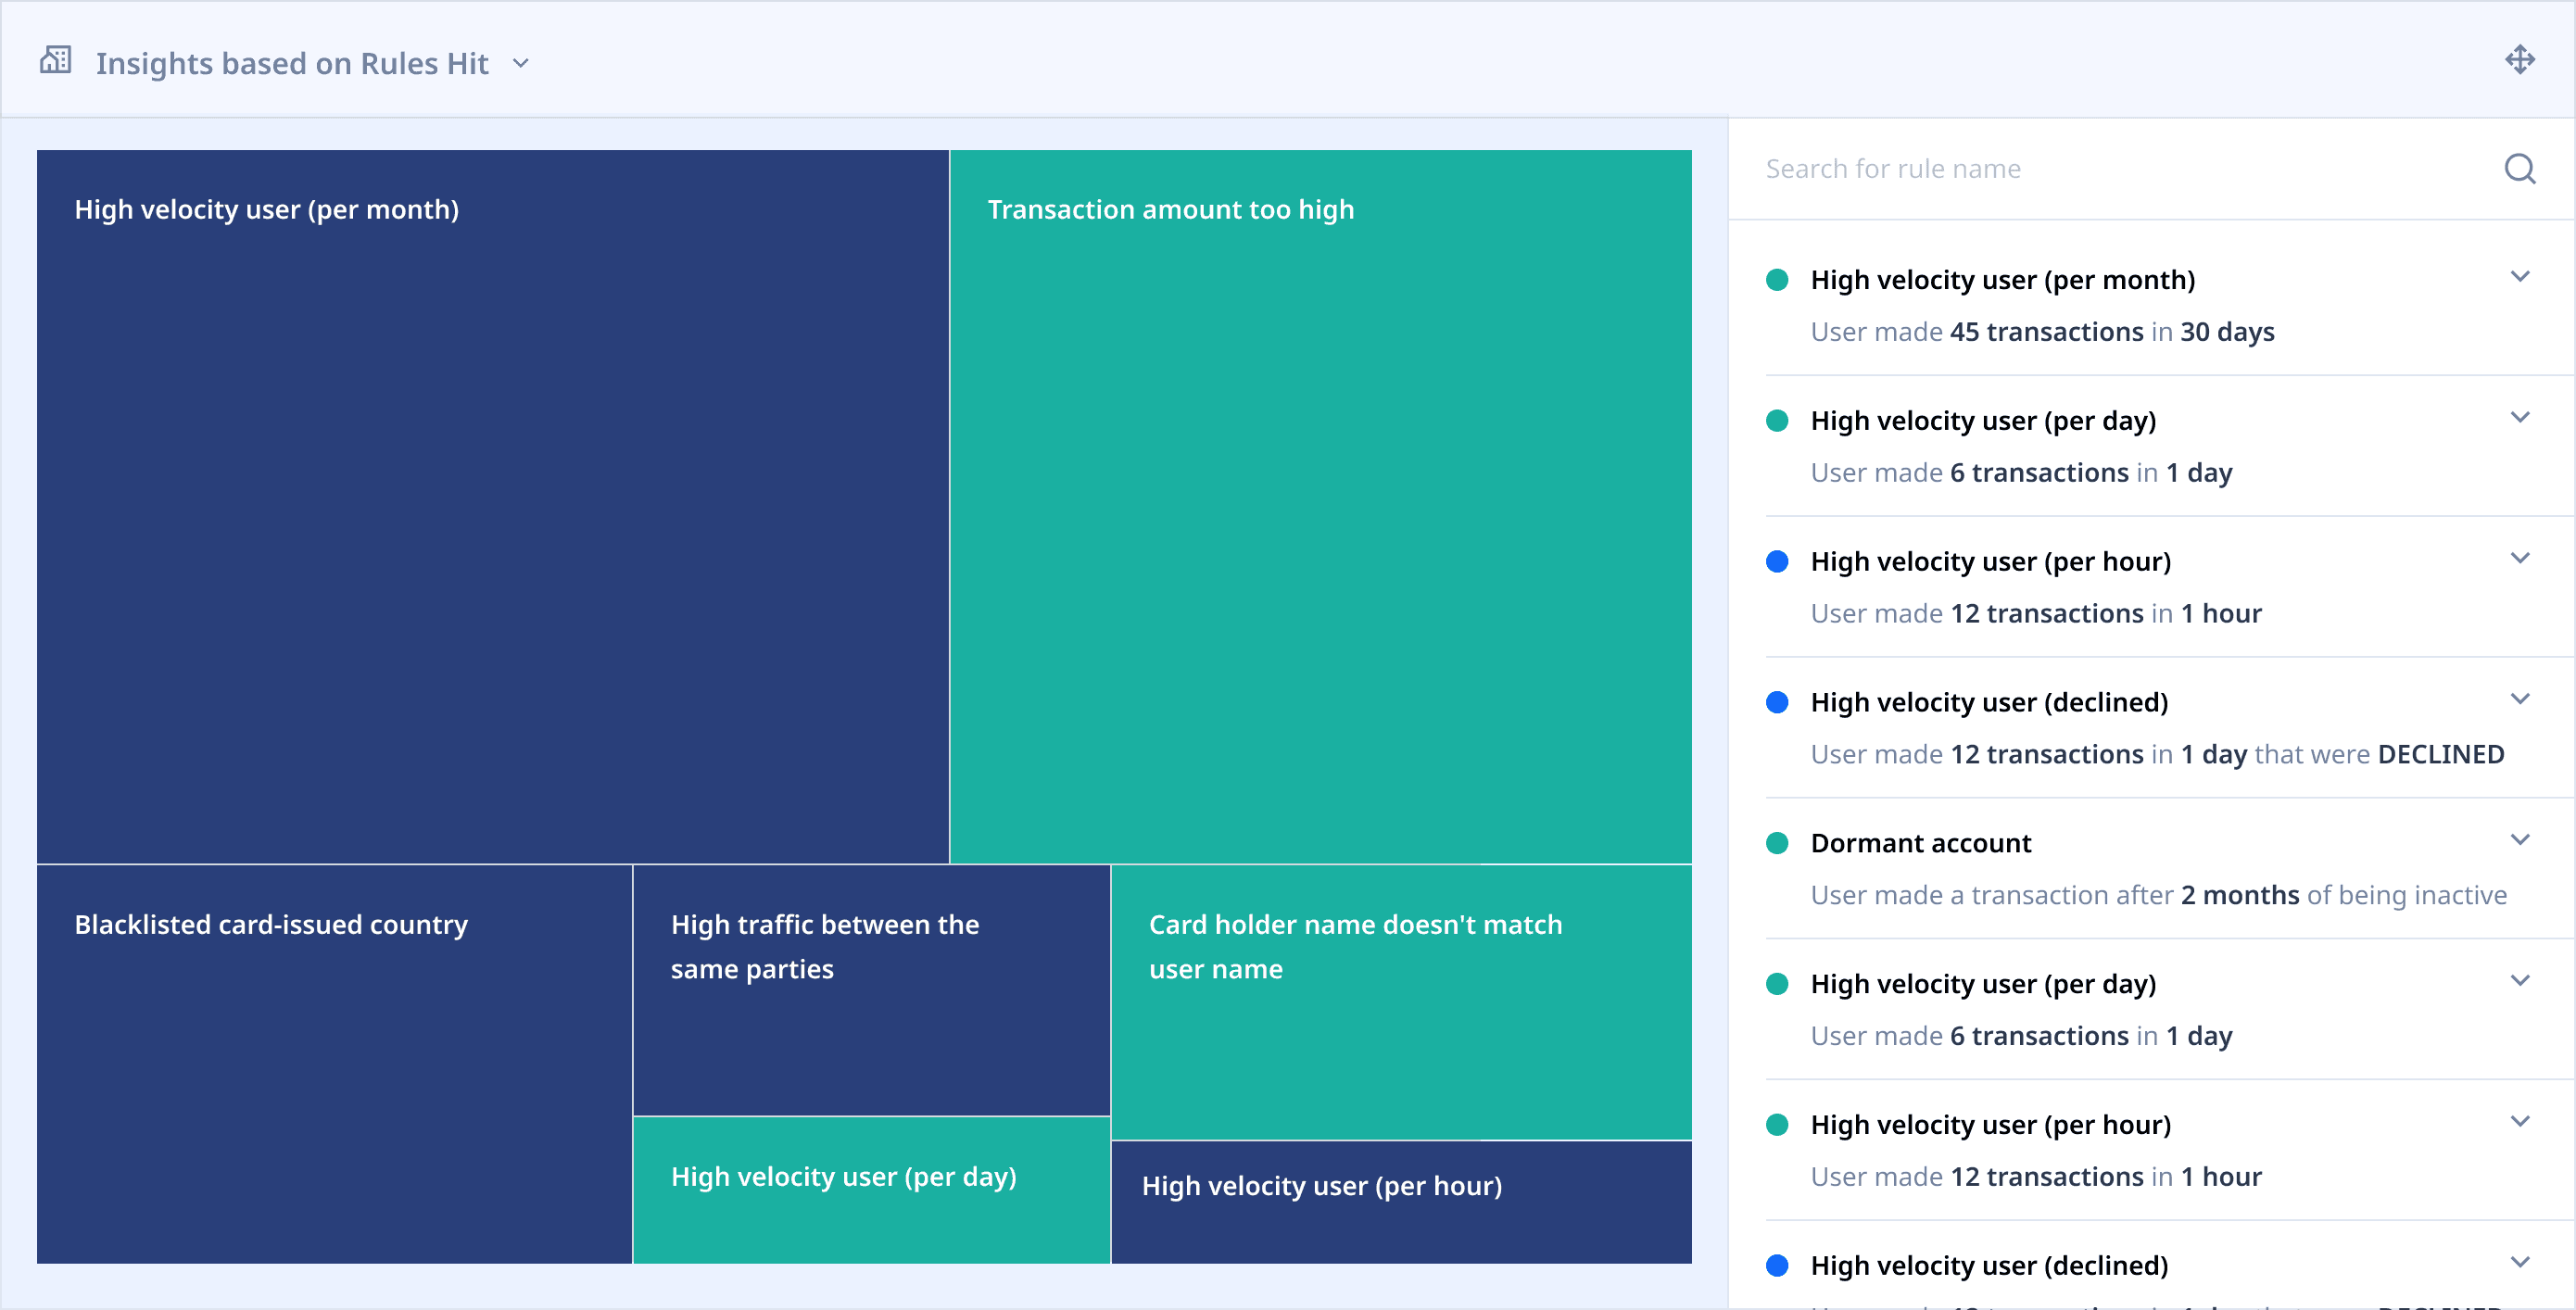Image resolution: width=2576 pixels, height=1310 pixels.
Task: Select the Blacklisted card-issued country tile
Action: pos(334,1063)
